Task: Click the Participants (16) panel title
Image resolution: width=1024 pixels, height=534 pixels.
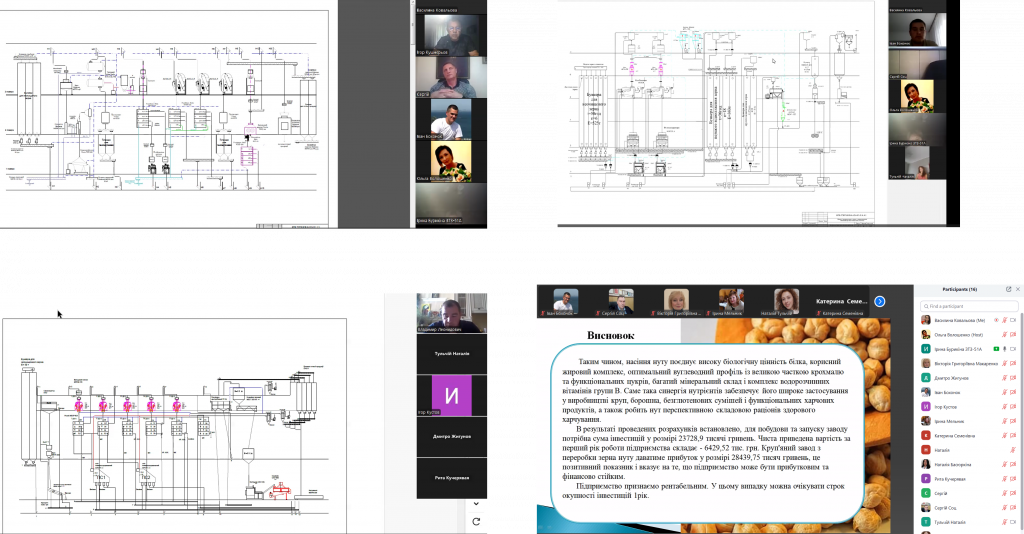Action: pyautogui.click(x=959, y=289)
